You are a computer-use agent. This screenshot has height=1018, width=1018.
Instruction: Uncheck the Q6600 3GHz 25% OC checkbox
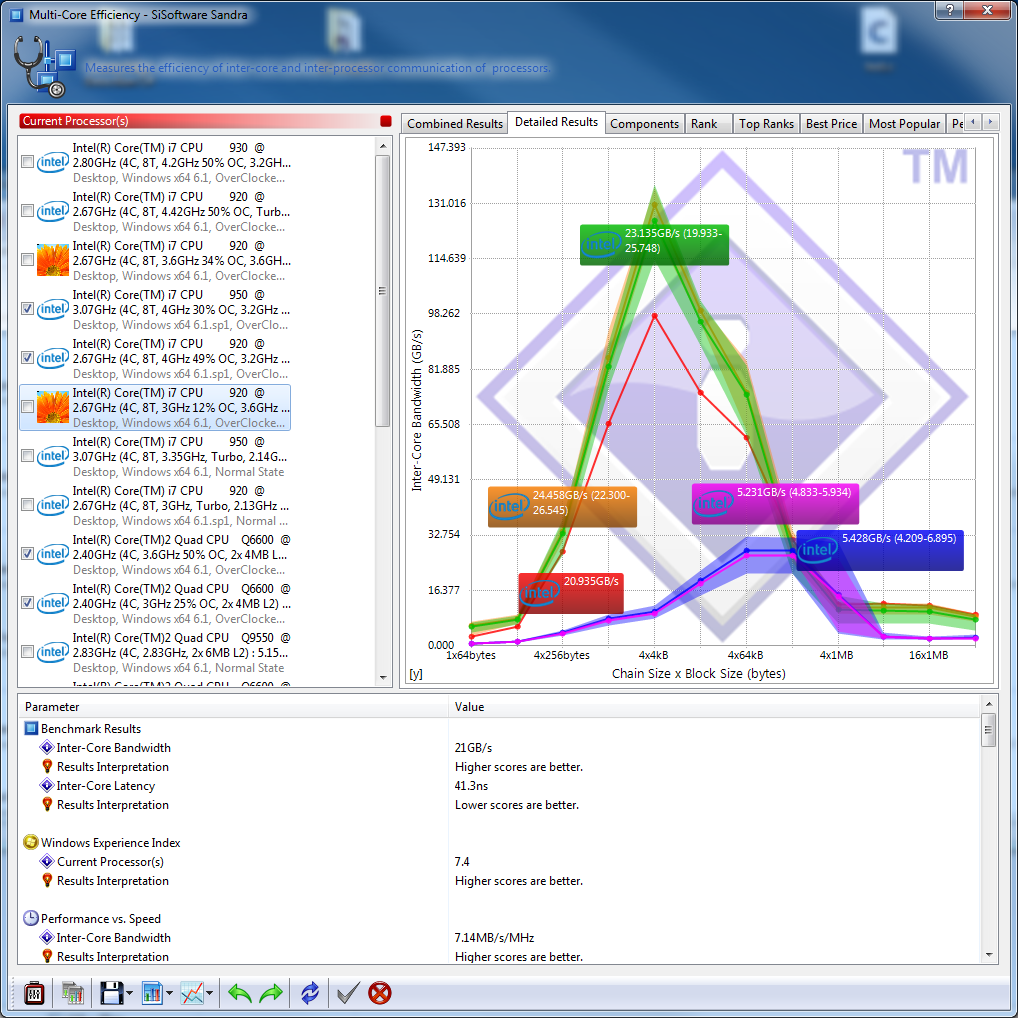point(27,602)
